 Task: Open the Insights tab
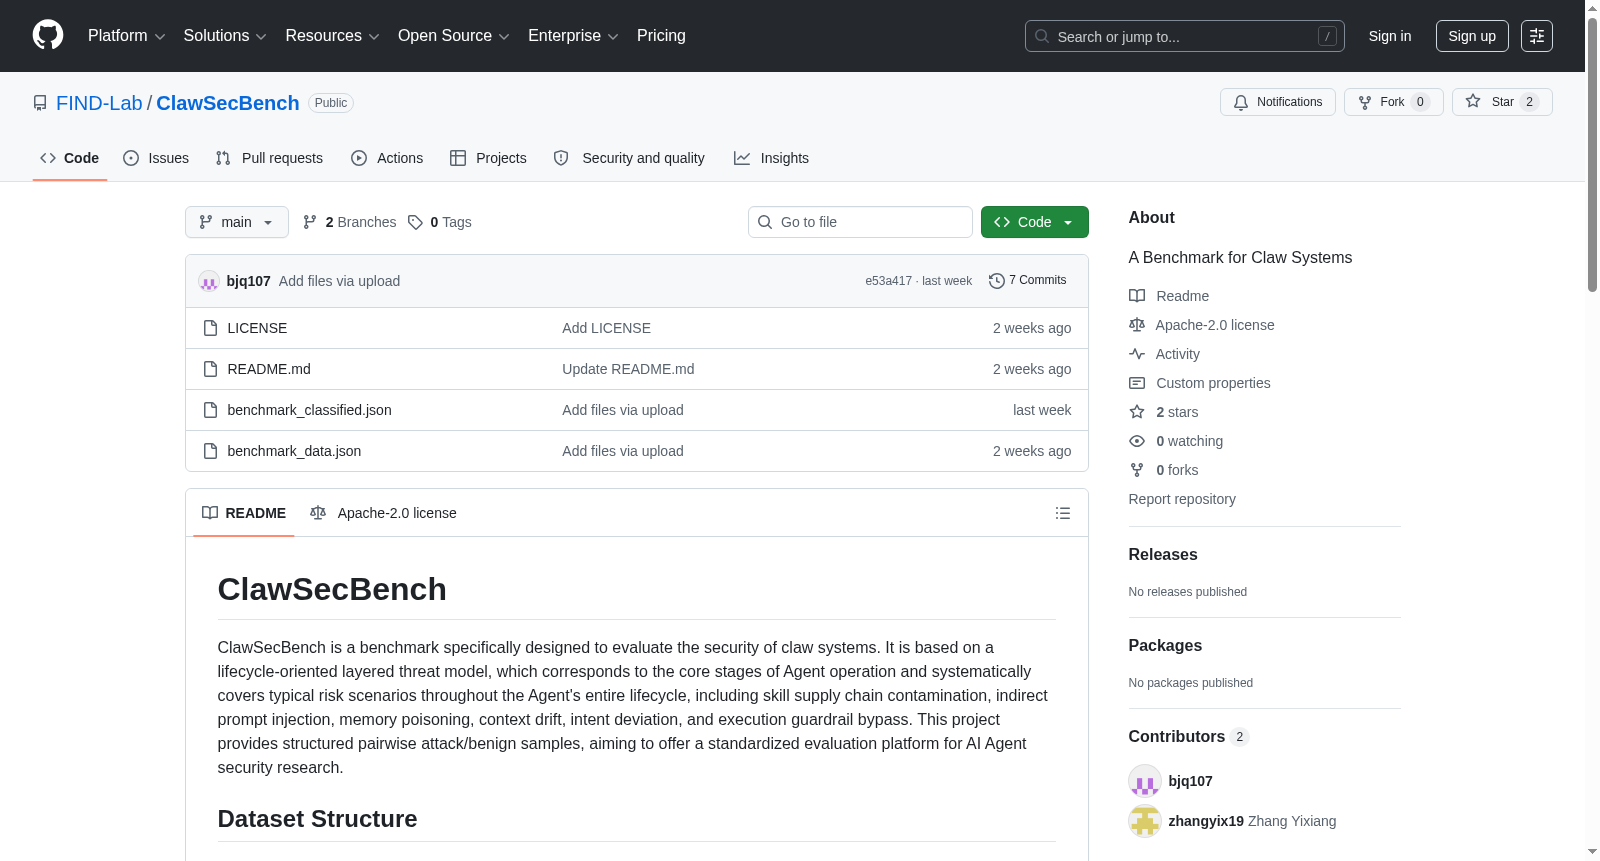(x=771, y=158)
